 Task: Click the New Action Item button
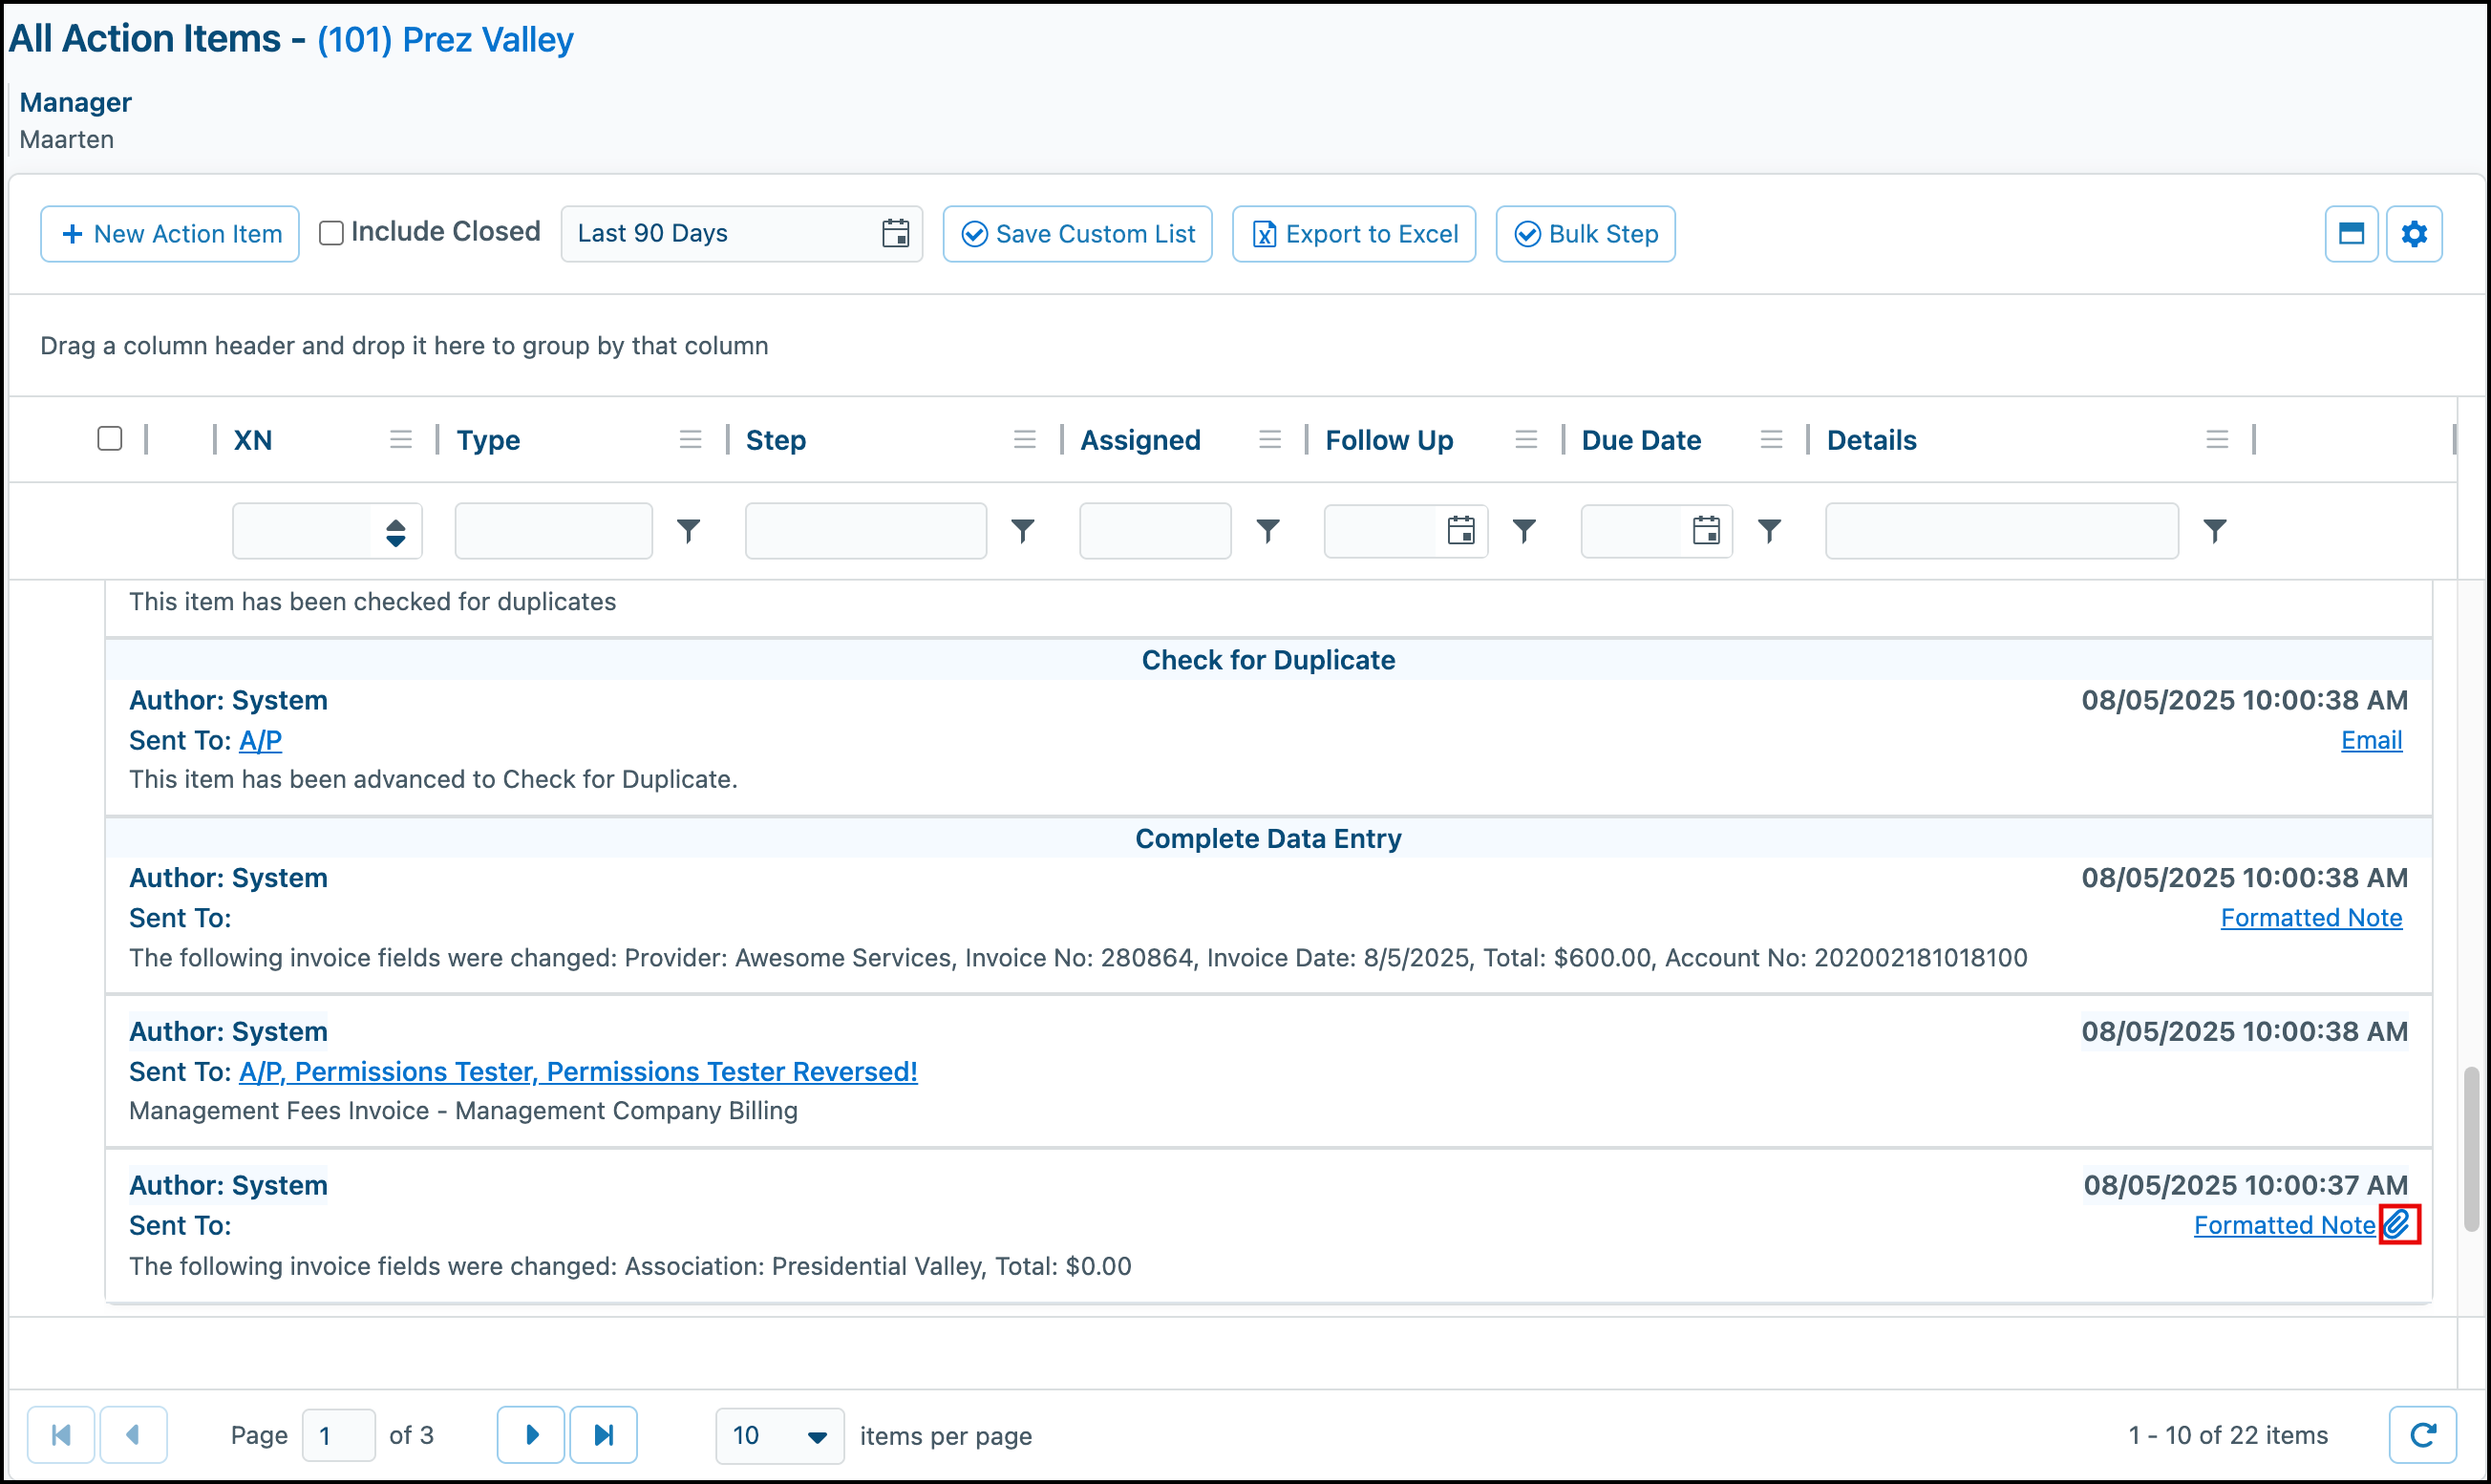[170, 234]
